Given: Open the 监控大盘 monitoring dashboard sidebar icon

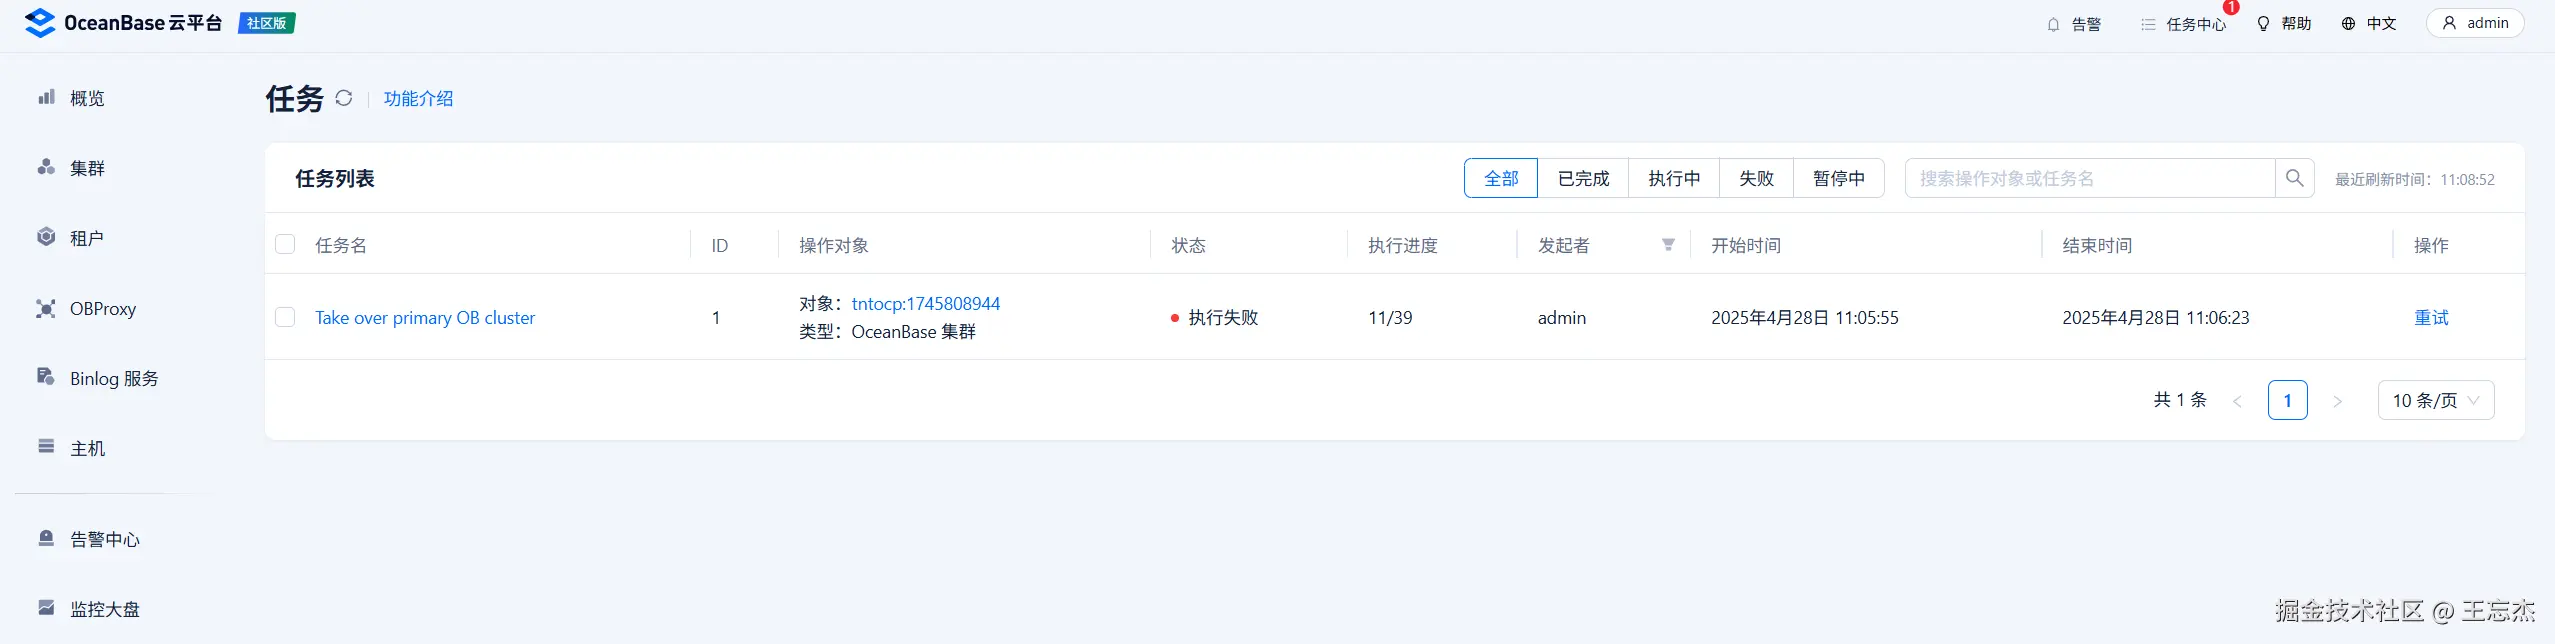Looking at the screenshot, I should [x=46, y=608].
